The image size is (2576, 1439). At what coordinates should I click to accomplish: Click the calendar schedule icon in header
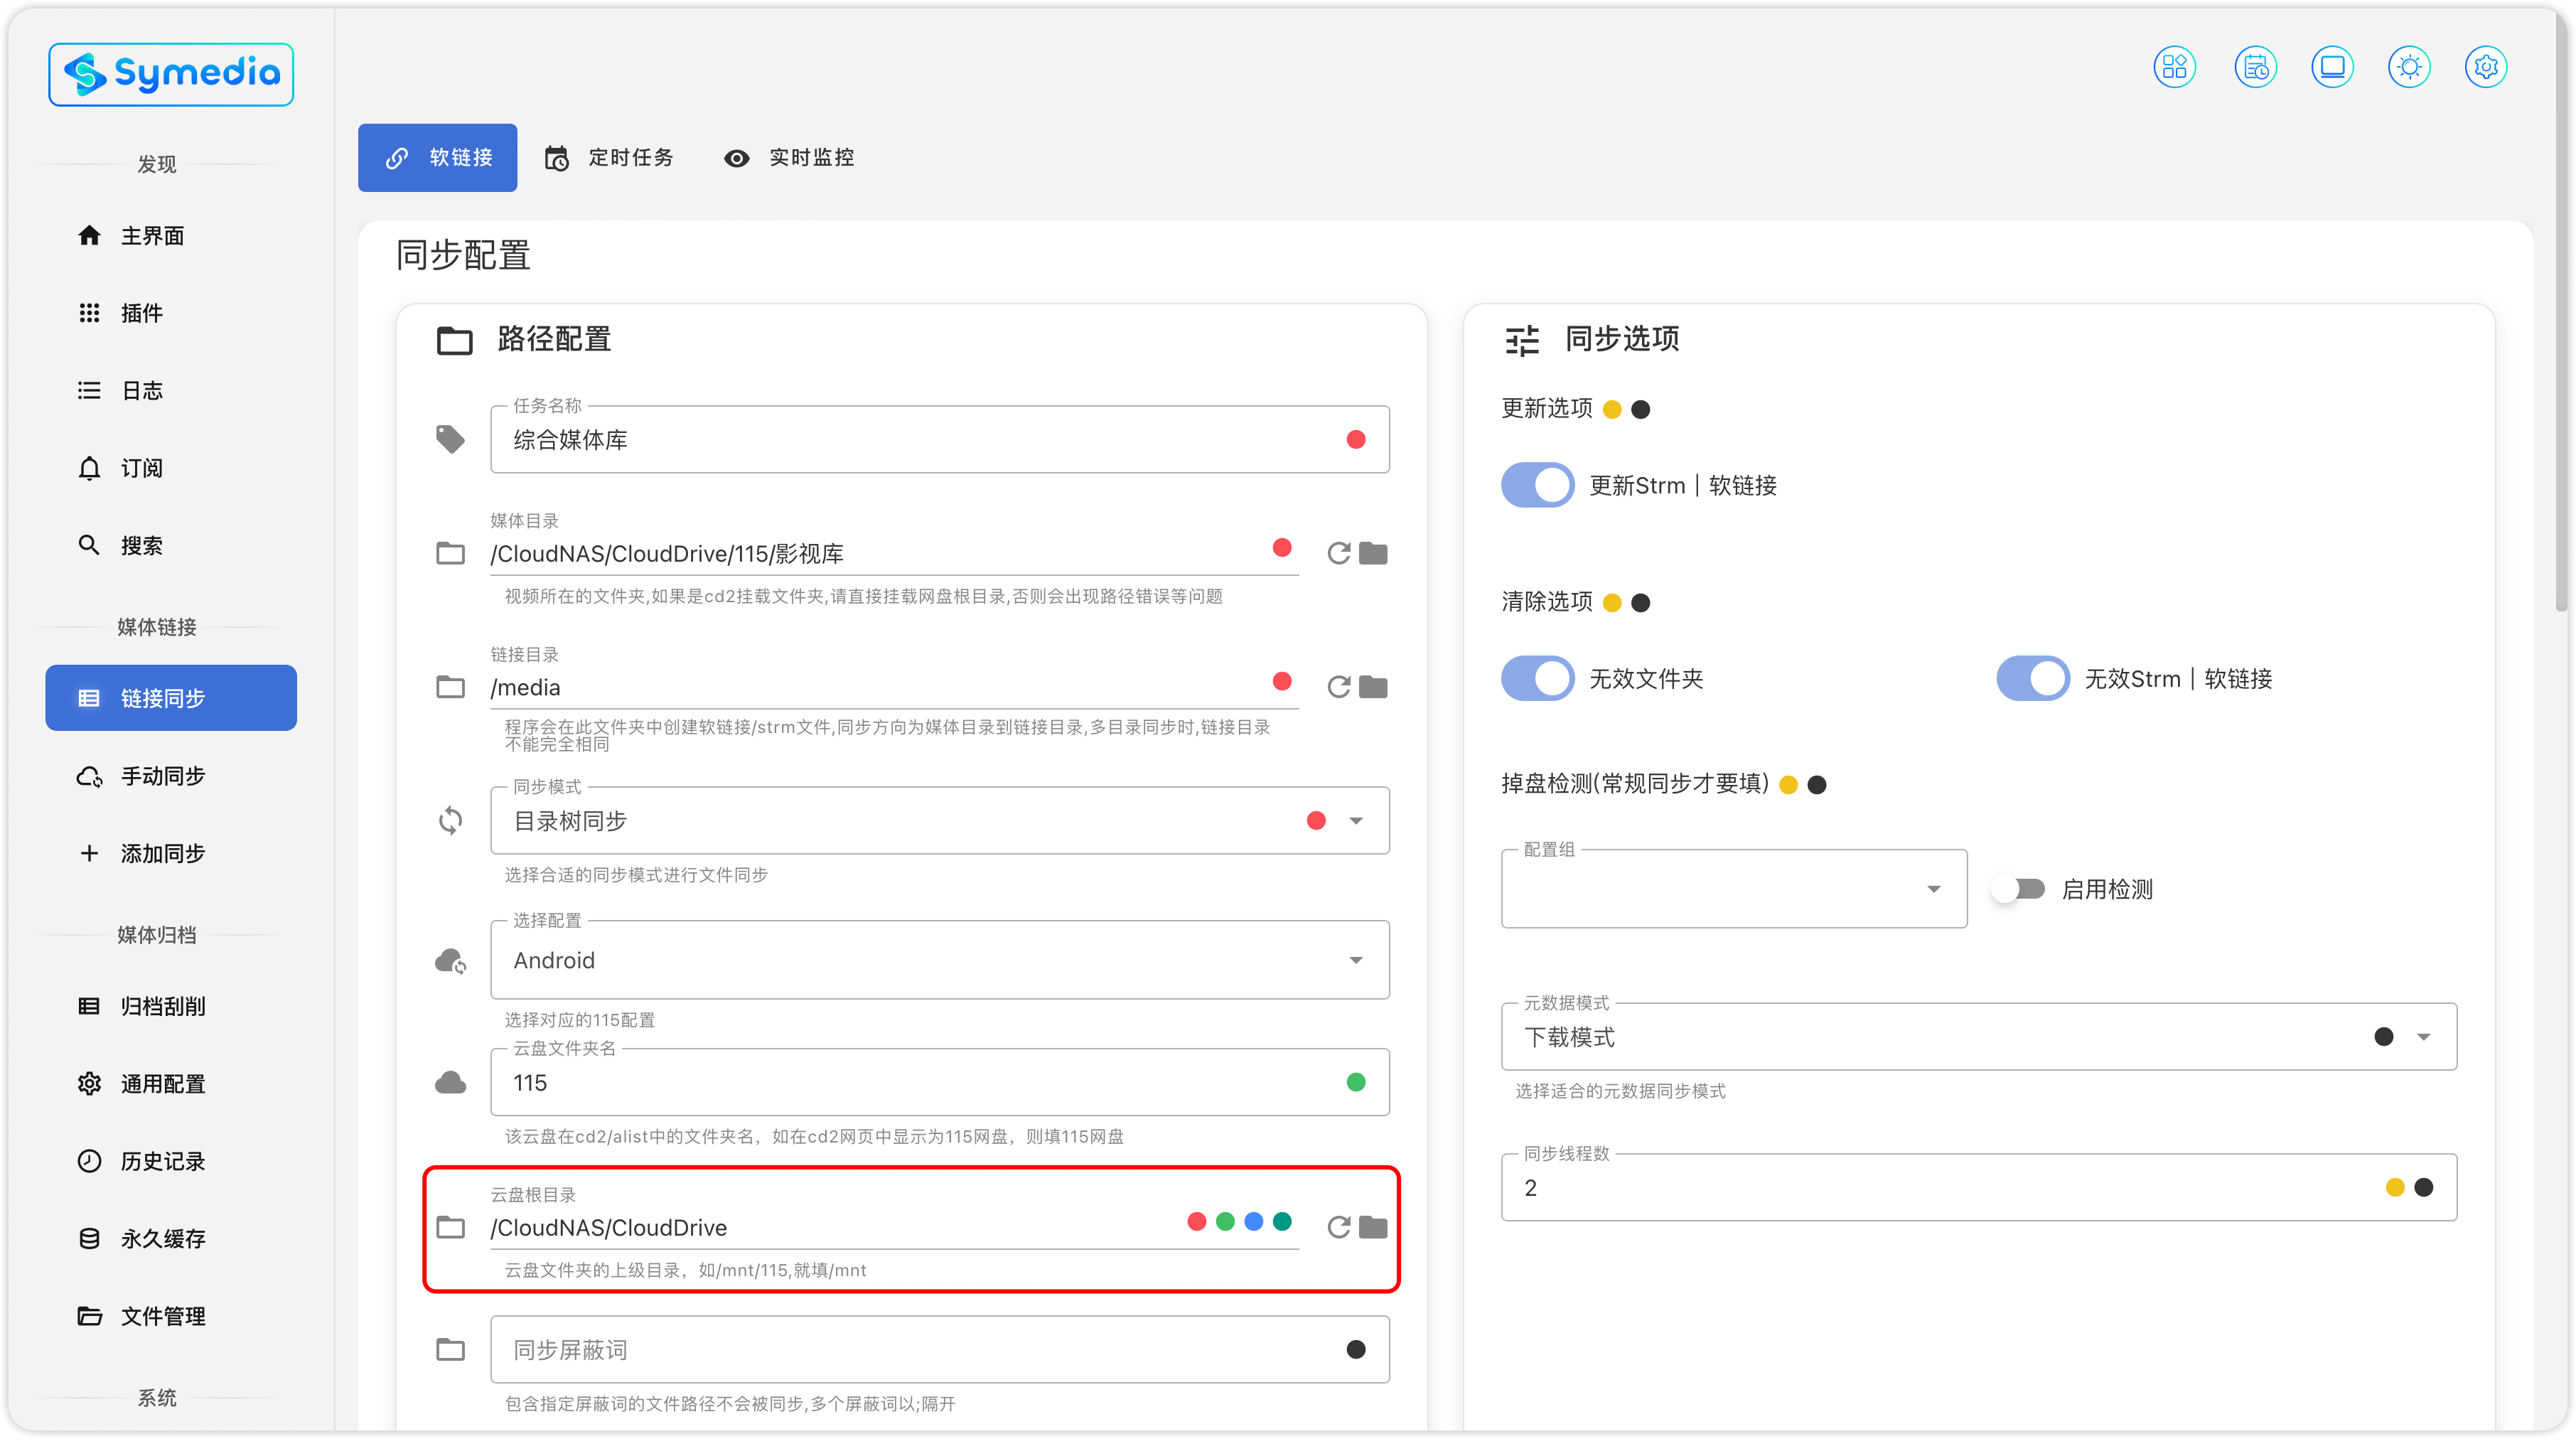coord(2255,67)
